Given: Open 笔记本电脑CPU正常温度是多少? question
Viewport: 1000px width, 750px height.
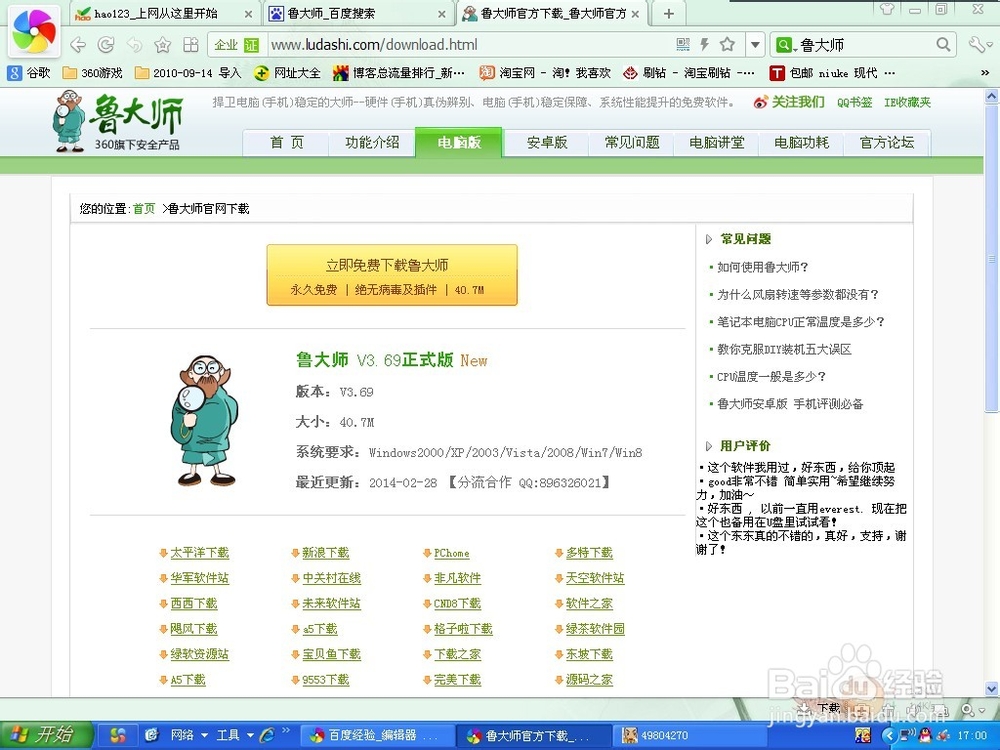Looking at the screenshot, I should coord(800,322).
